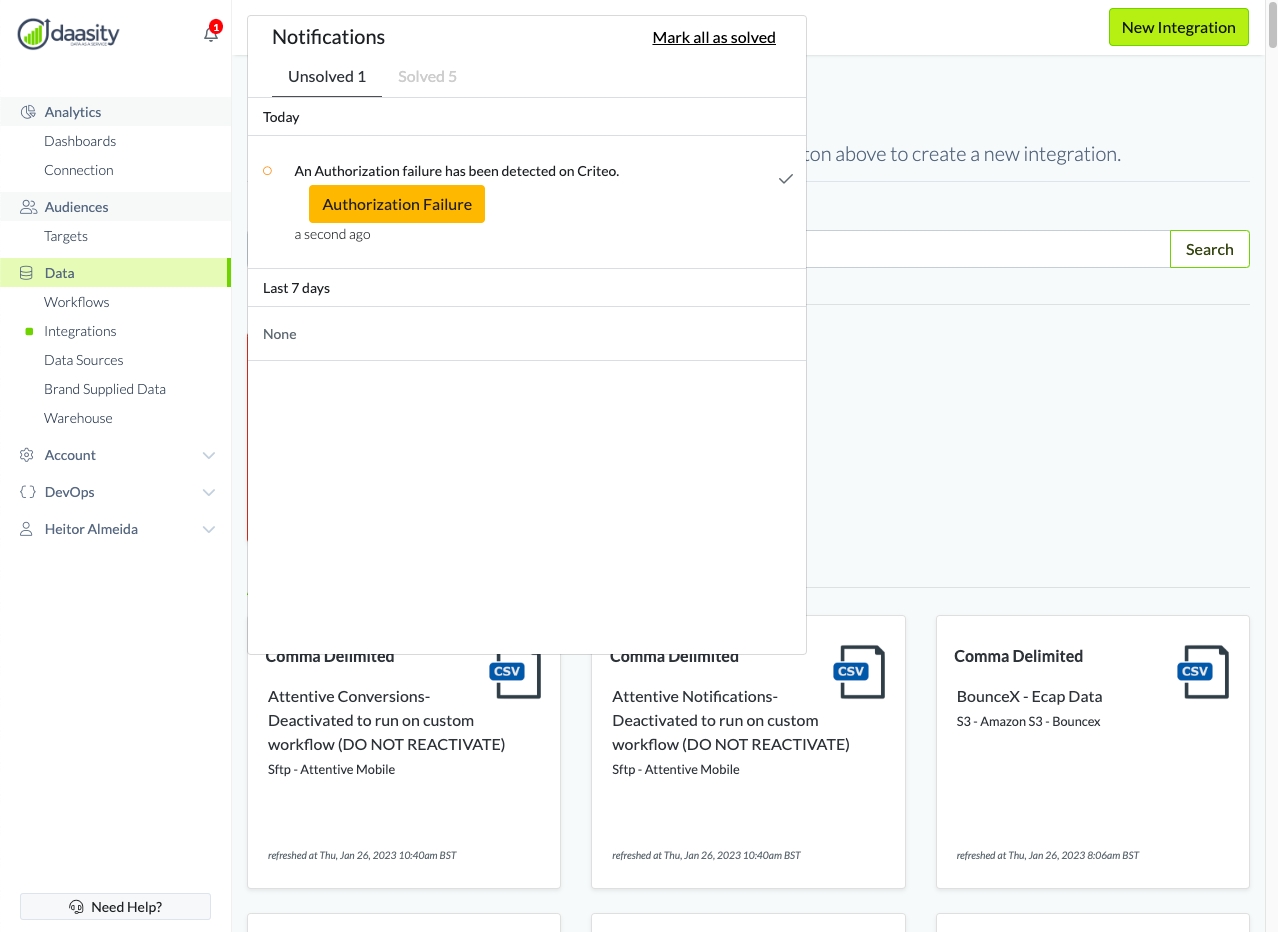Click the Analytics pie chart icon
This screenshot has width=1278, height=932.
(28, 112)
